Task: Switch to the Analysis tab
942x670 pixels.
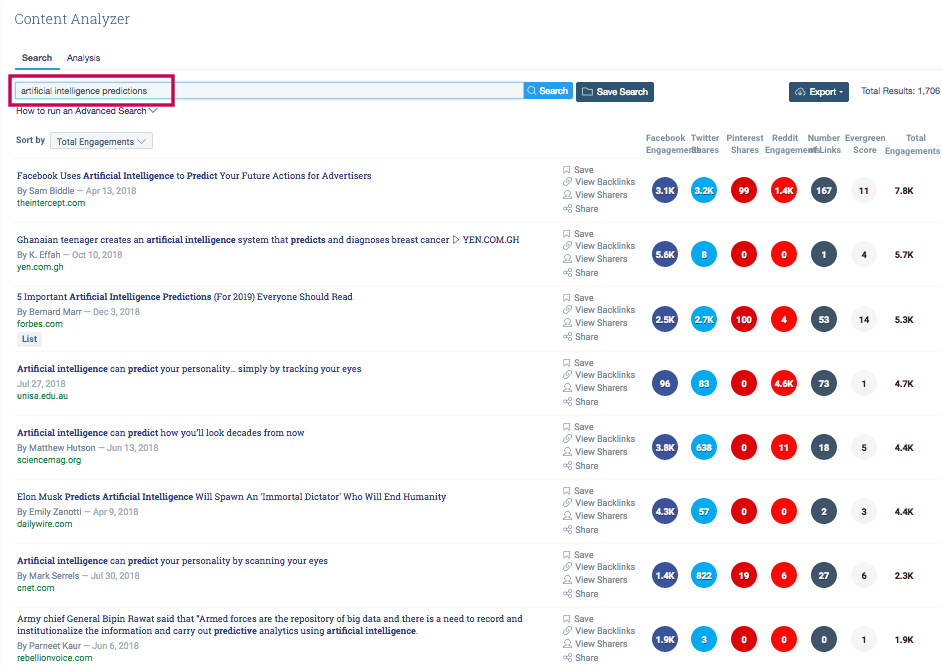Action: coord(83,57)
